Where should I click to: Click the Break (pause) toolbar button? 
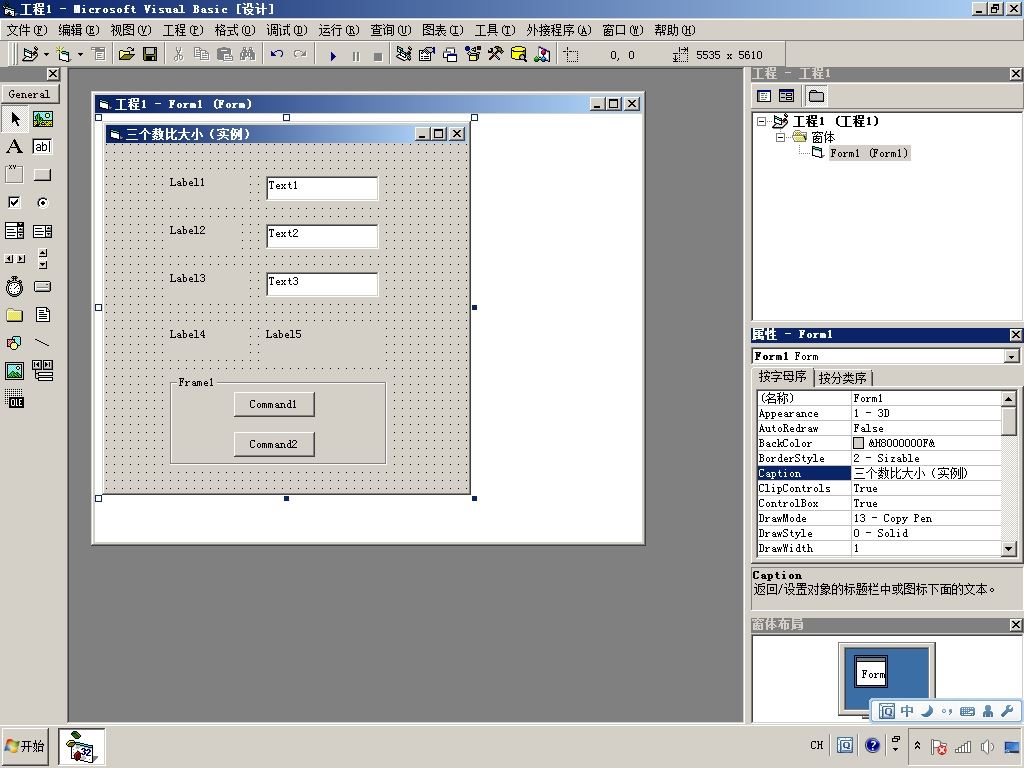point(356,56)
